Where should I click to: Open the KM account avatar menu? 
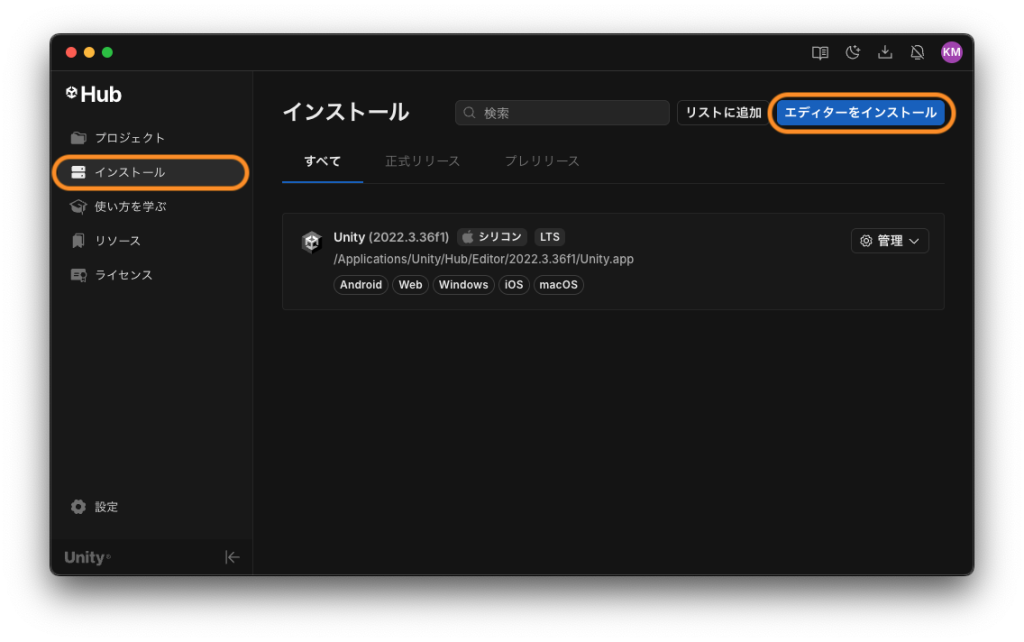coord(952,52)
